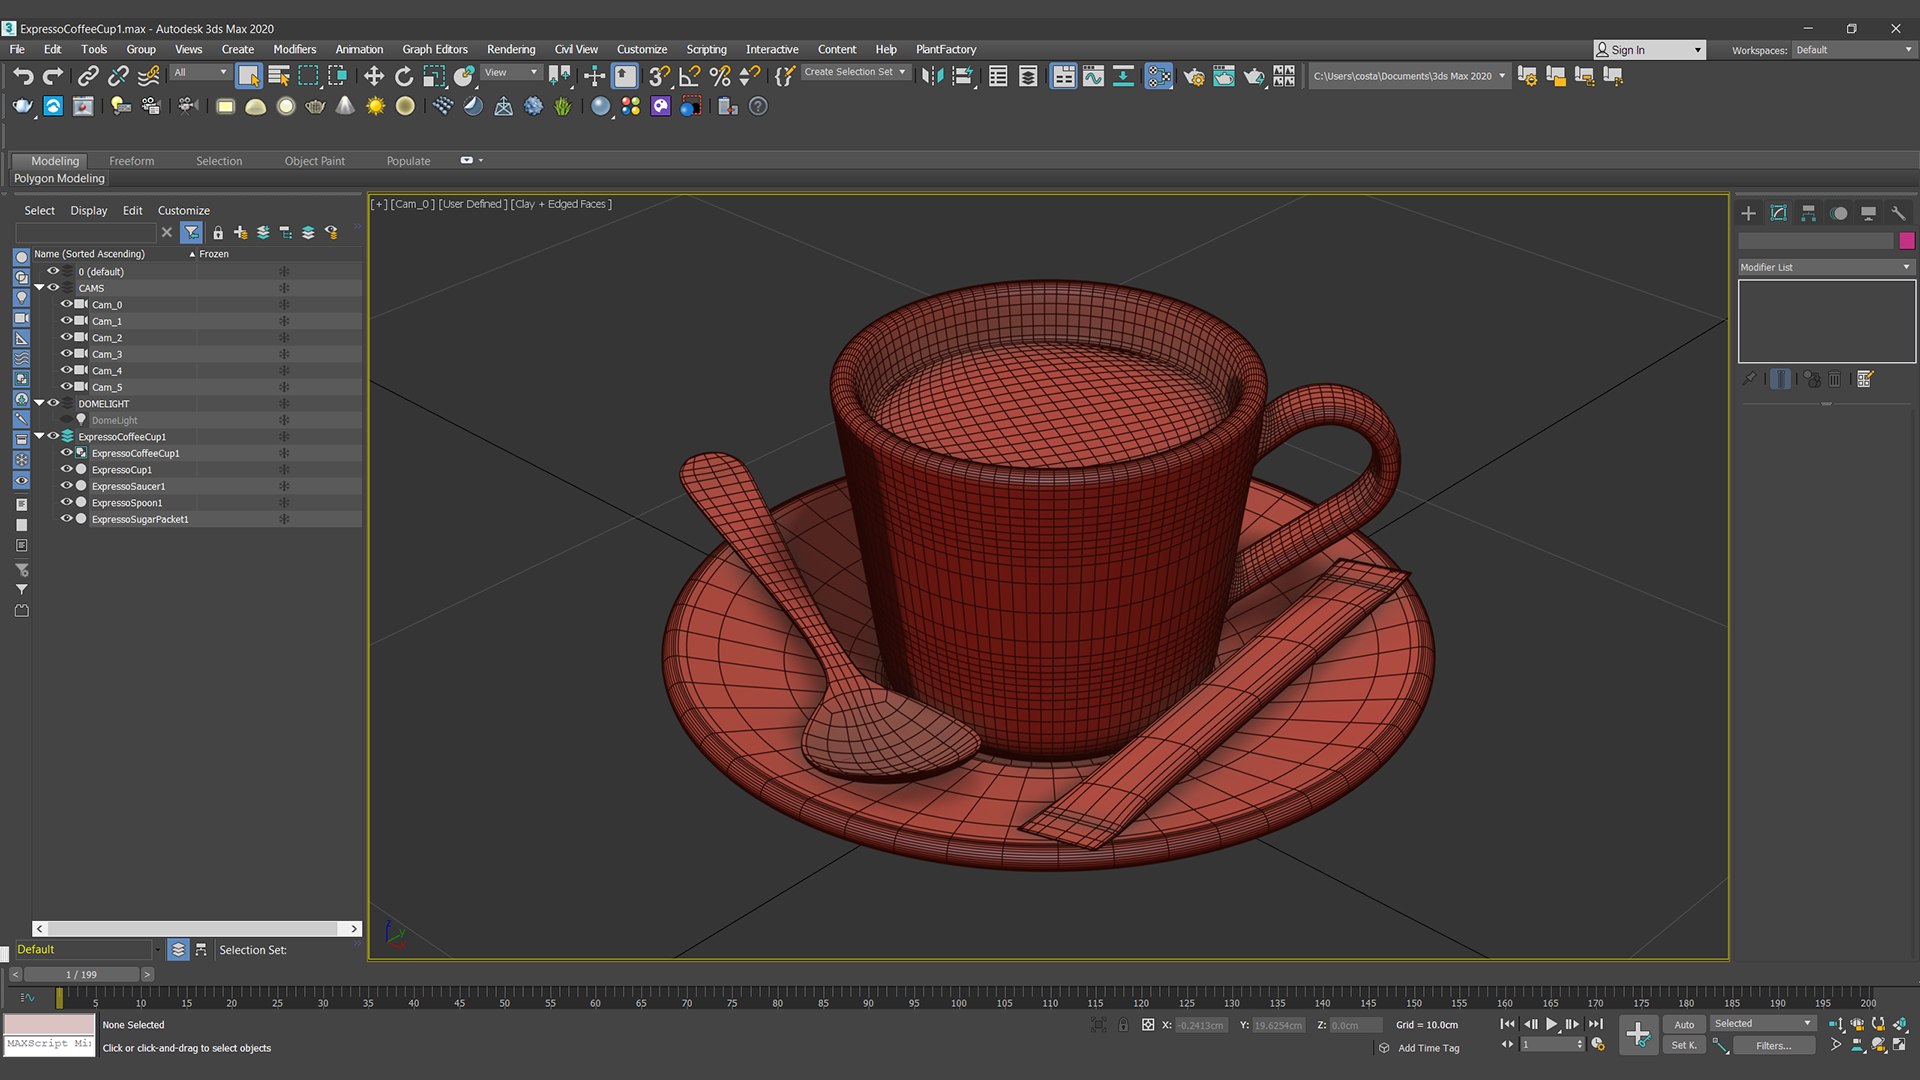1920x1080 pixels.
Task: Open the Customize menu in Scene Explorer
Action: click(183, 211)
